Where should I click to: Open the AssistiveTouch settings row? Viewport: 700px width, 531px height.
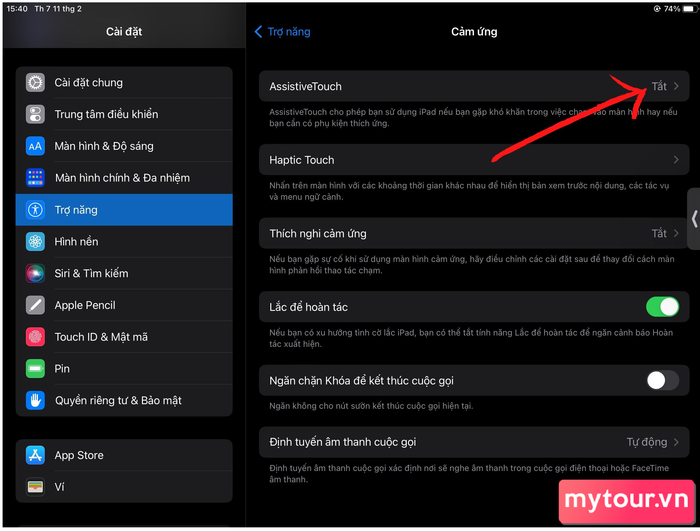(474, 86)
